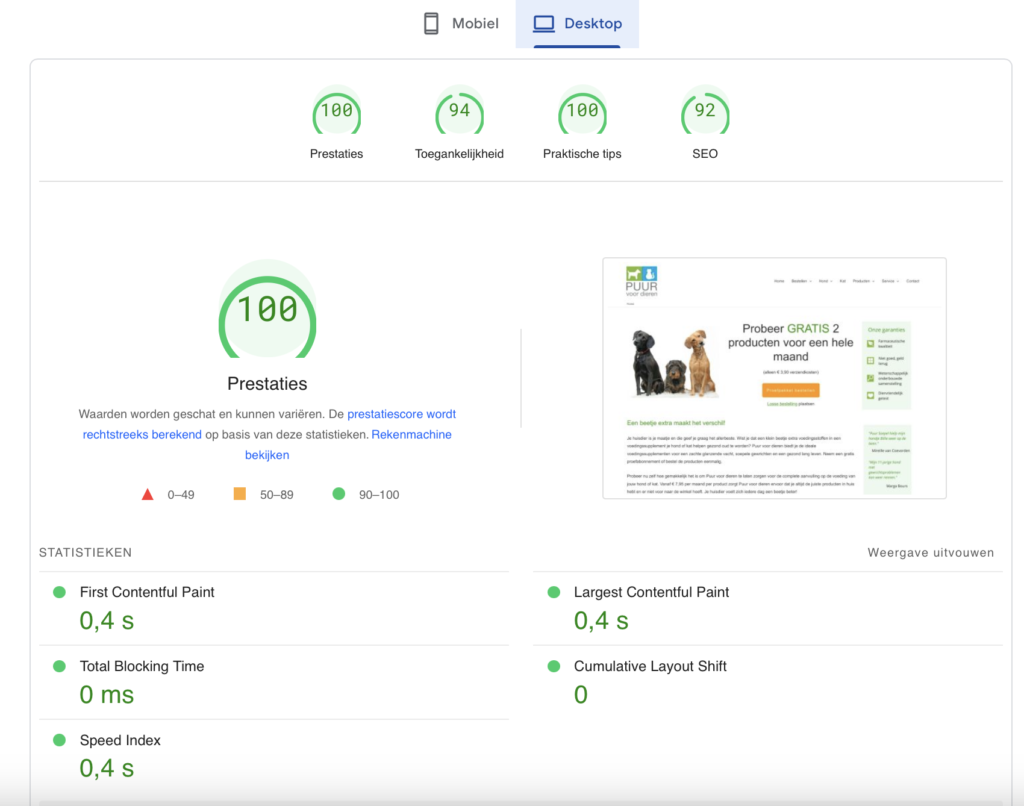Select the Desktop tab
Image resolution: width=1024 pixels, height=806 pixels.
pos(577,24)
